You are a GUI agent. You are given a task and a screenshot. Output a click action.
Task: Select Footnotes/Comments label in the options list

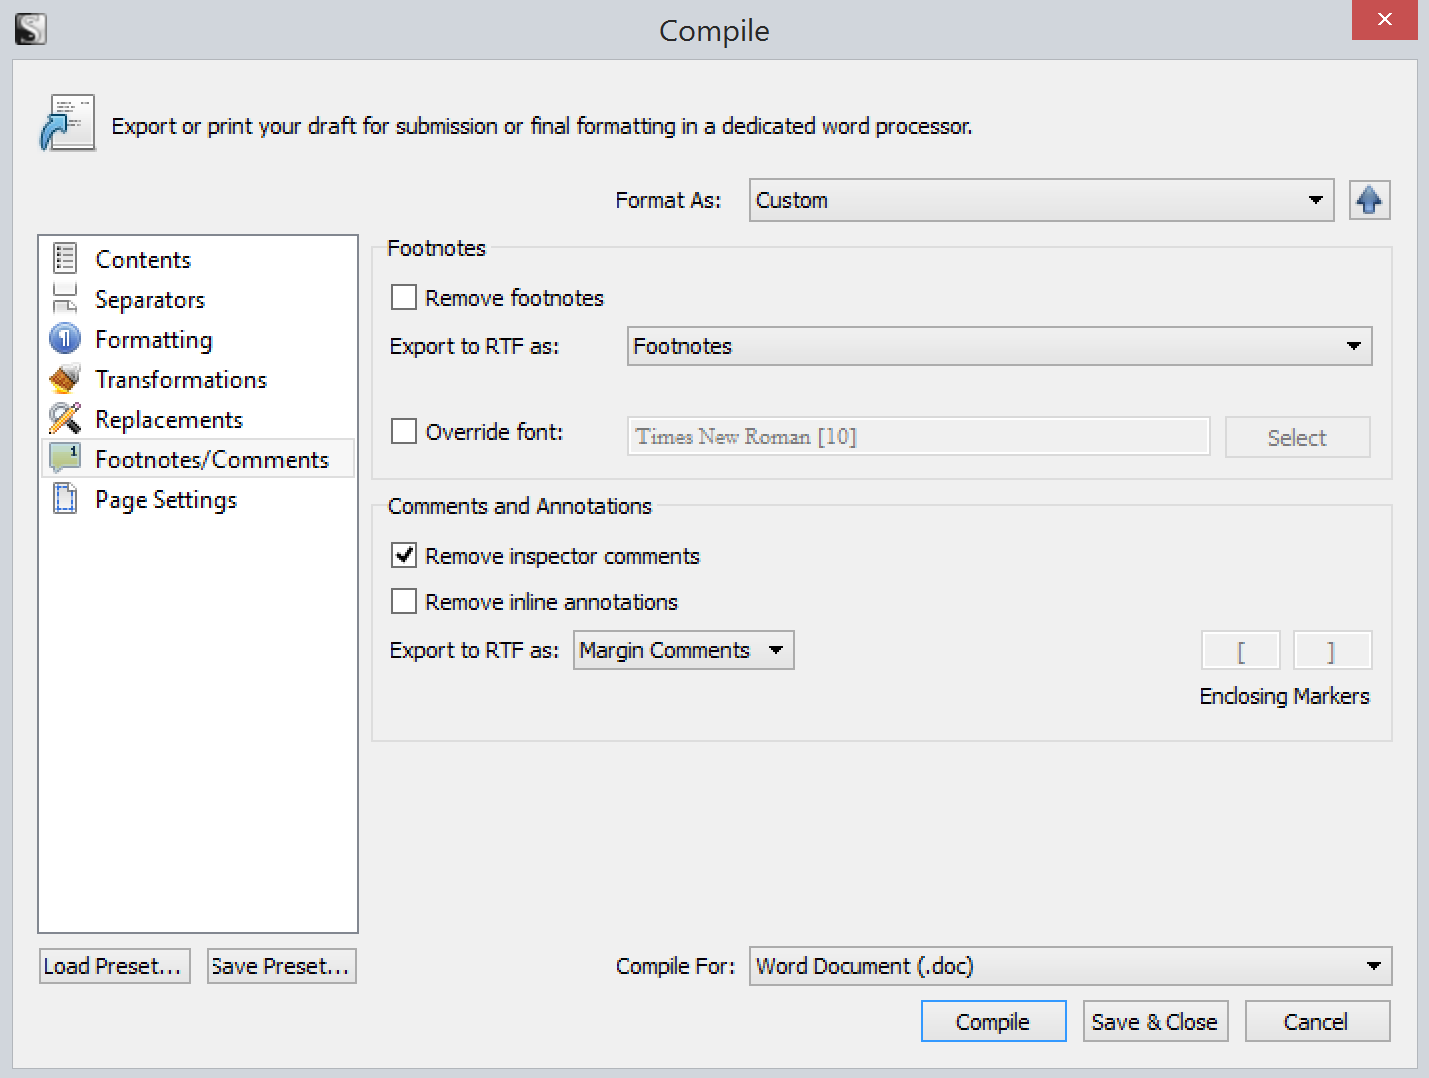tap(212, 459)
